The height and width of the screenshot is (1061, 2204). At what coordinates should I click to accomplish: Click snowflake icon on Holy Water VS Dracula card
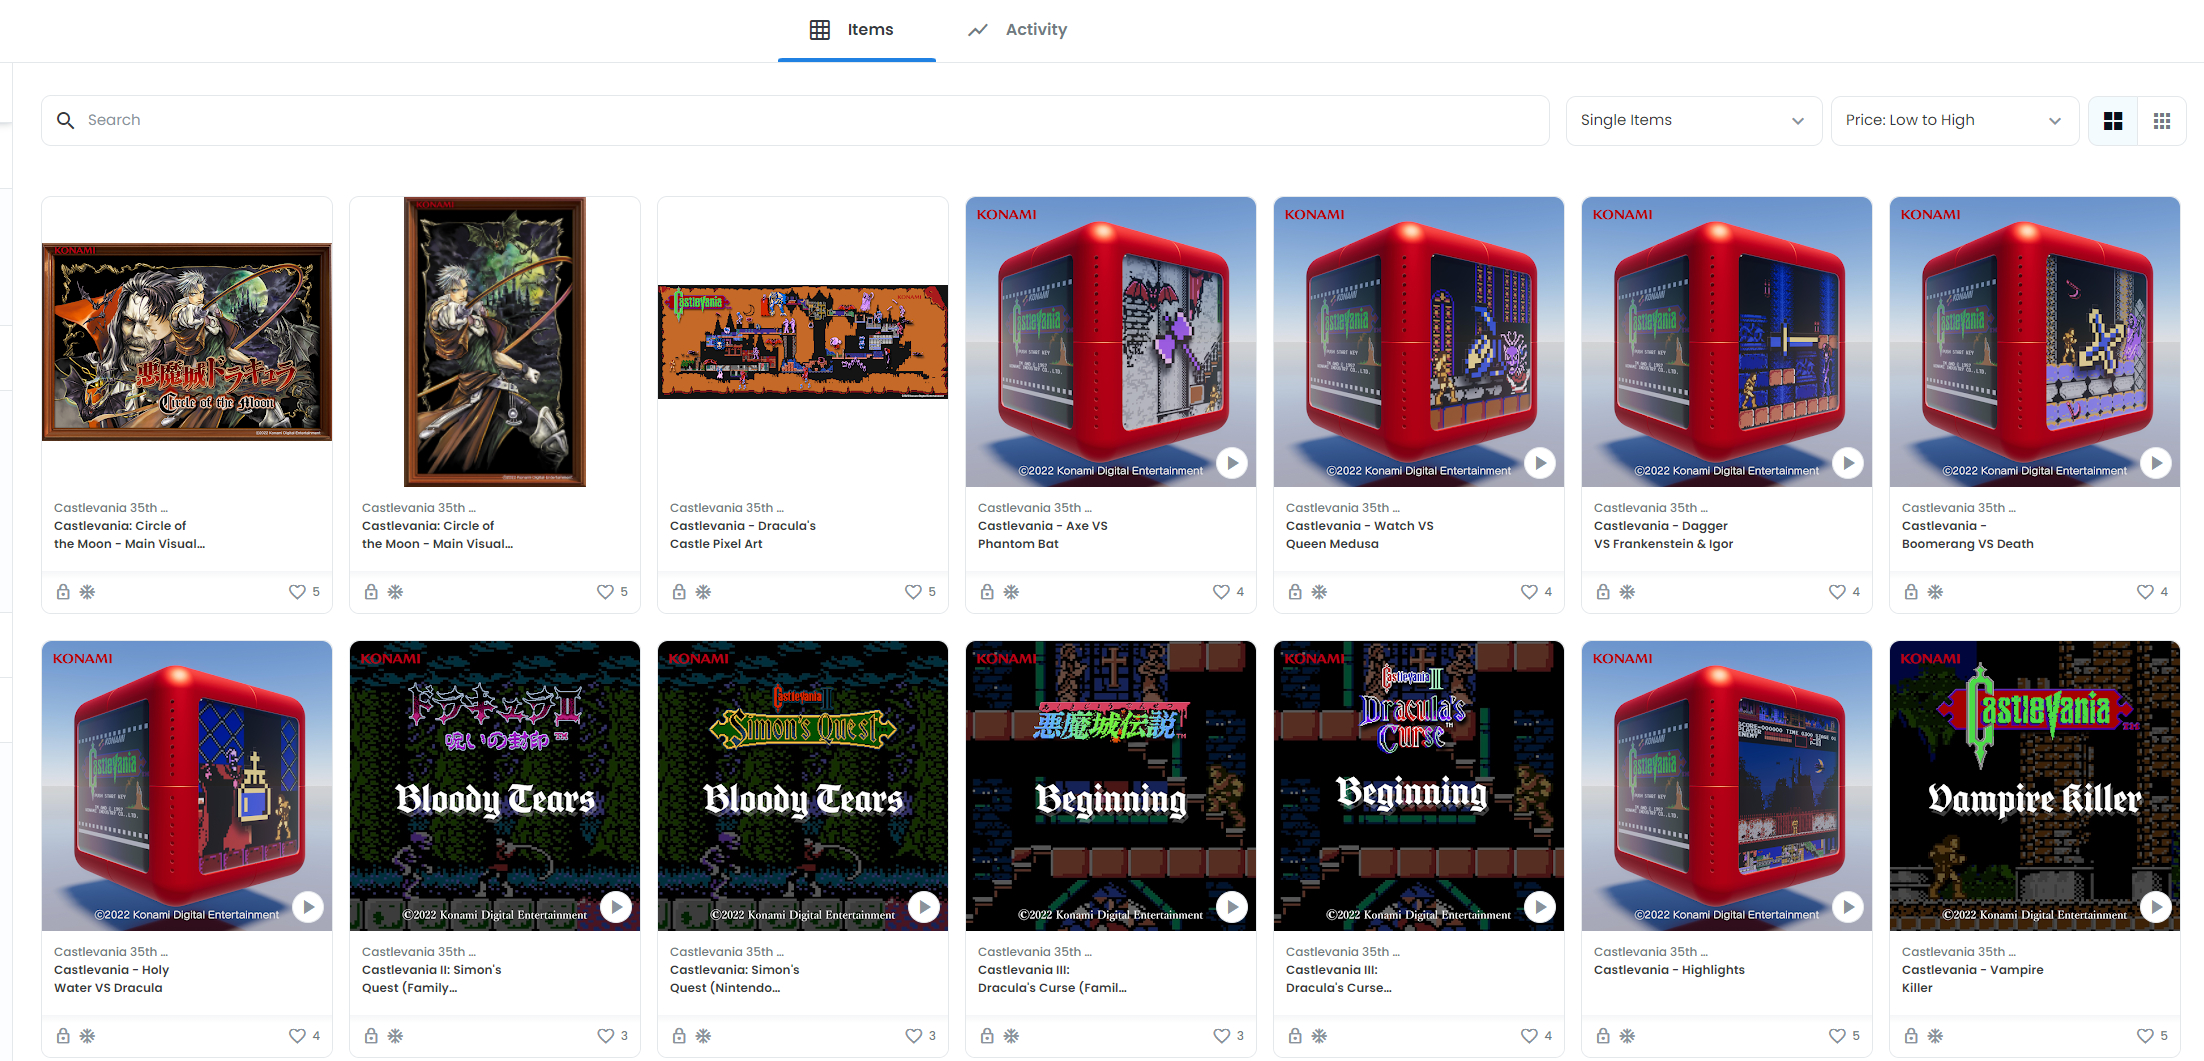click(x=88, y=1036)
